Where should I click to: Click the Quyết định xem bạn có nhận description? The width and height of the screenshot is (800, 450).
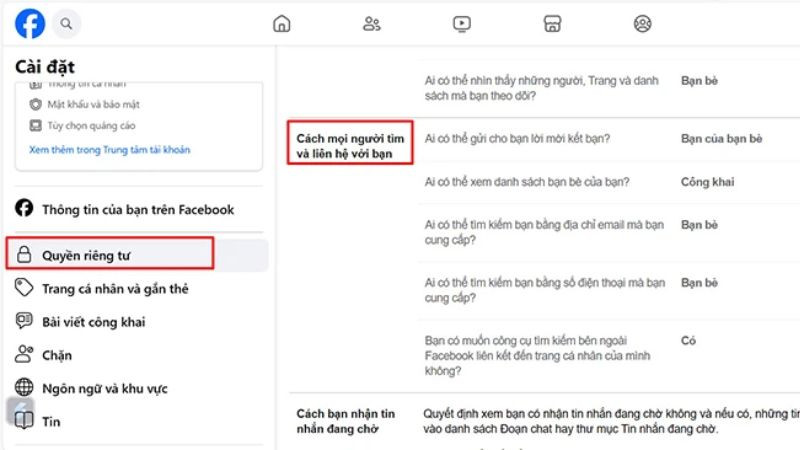611,421
